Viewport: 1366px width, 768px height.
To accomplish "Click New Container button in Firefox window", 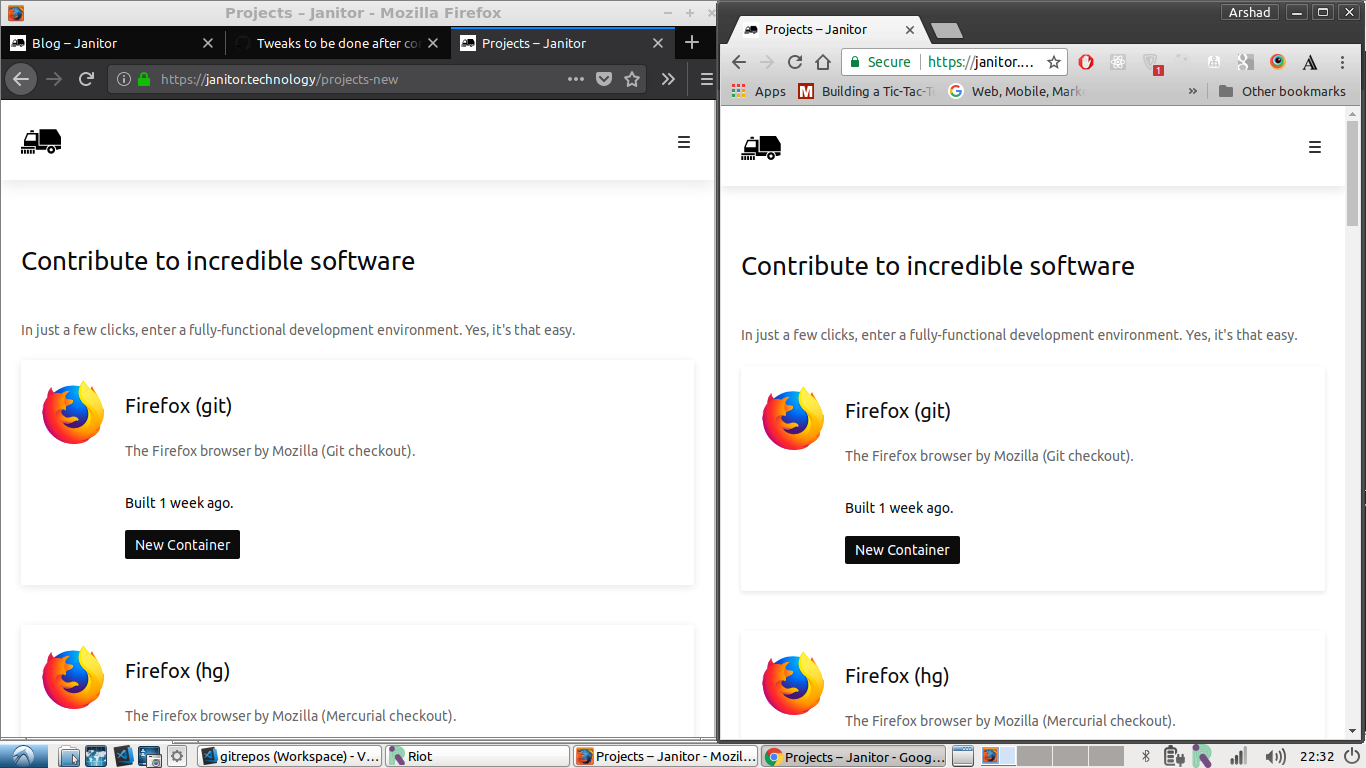I will (182, 545).
